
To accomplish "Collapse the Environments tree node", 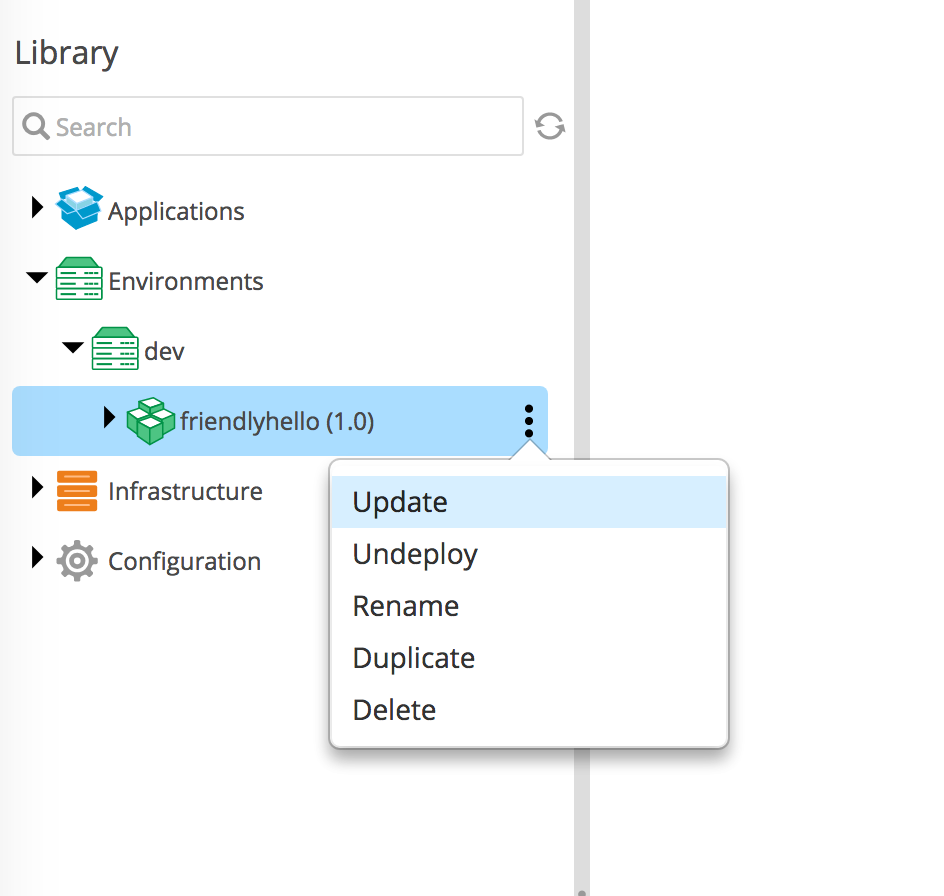I will pyautogui.click(x=38, y=279).
